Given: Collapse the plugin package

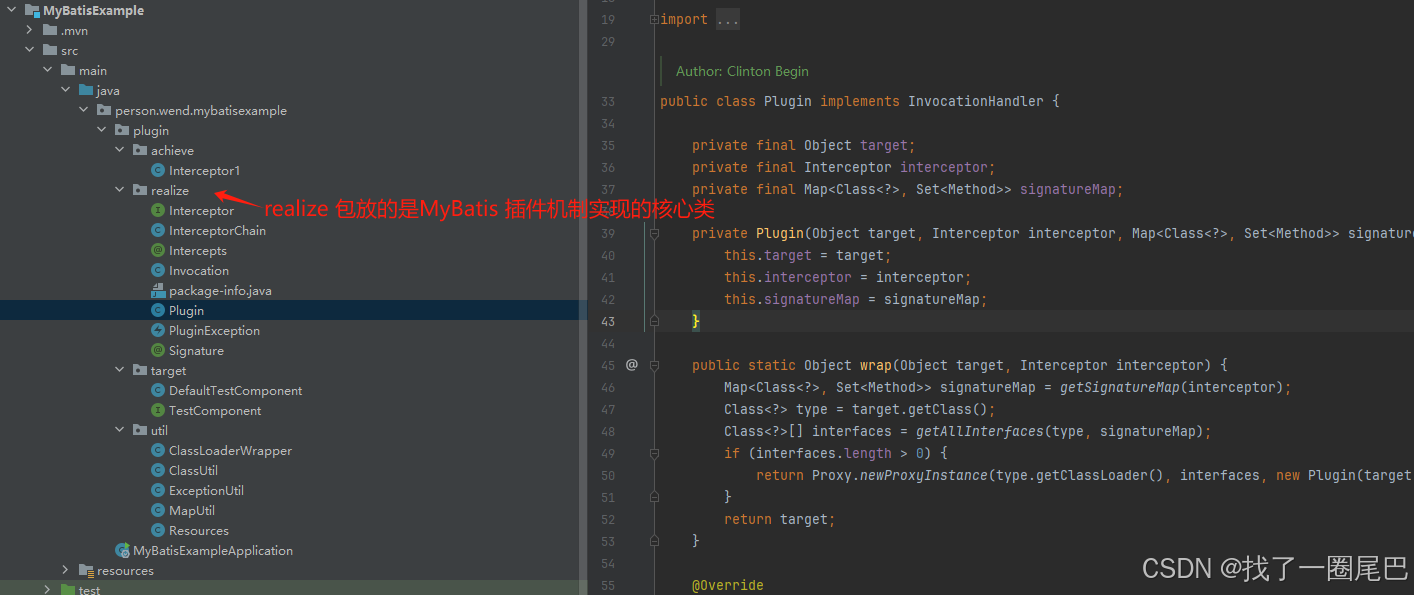Looking at the screenshot, I should click(x=101, y=130).
